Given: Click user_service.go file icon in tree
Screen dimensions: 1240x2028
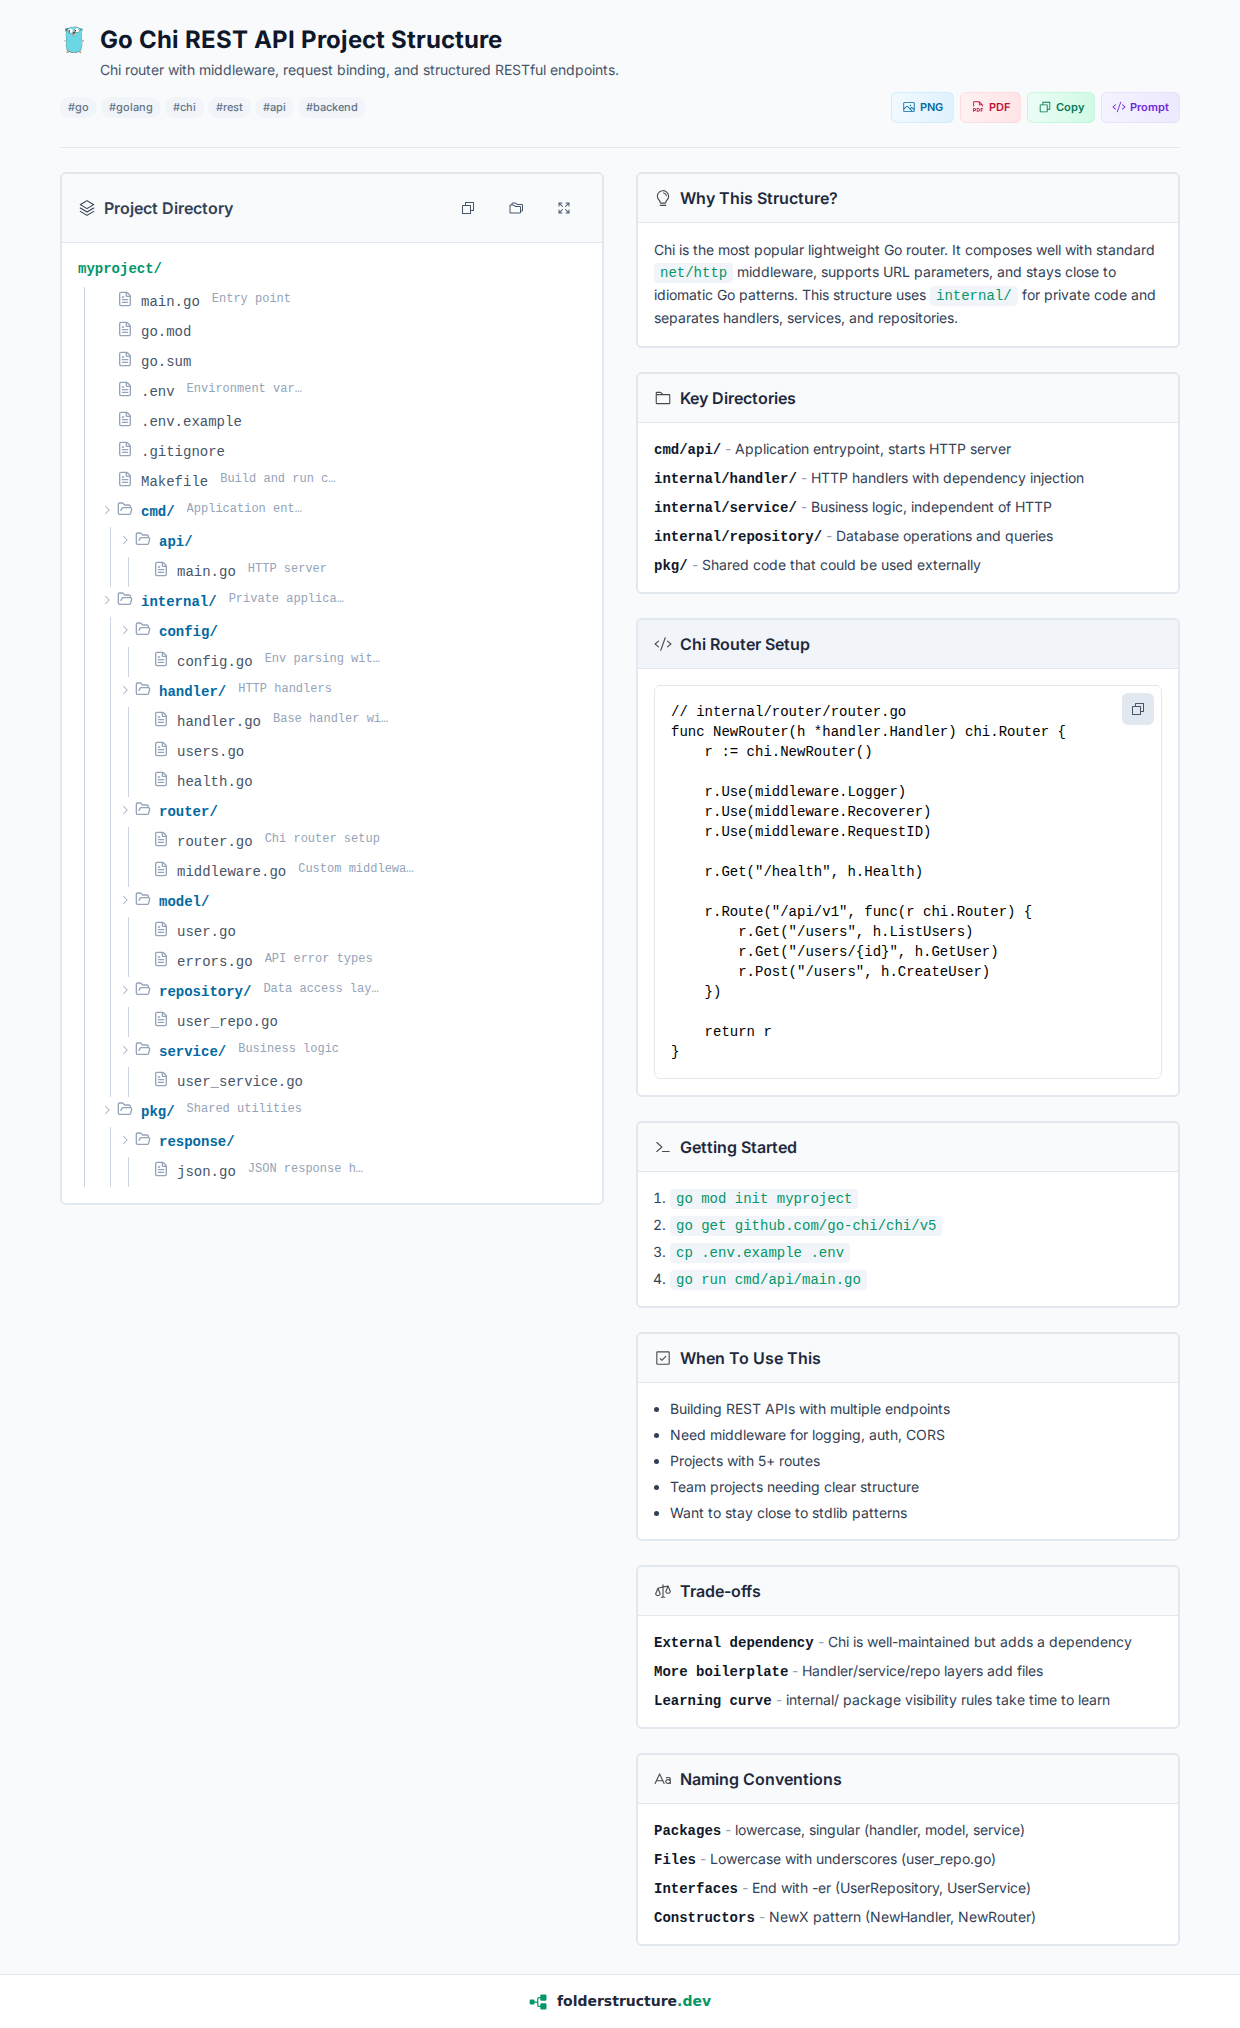Looking at the screenshot, I should pyautogui.click(x=161, y=1080).
